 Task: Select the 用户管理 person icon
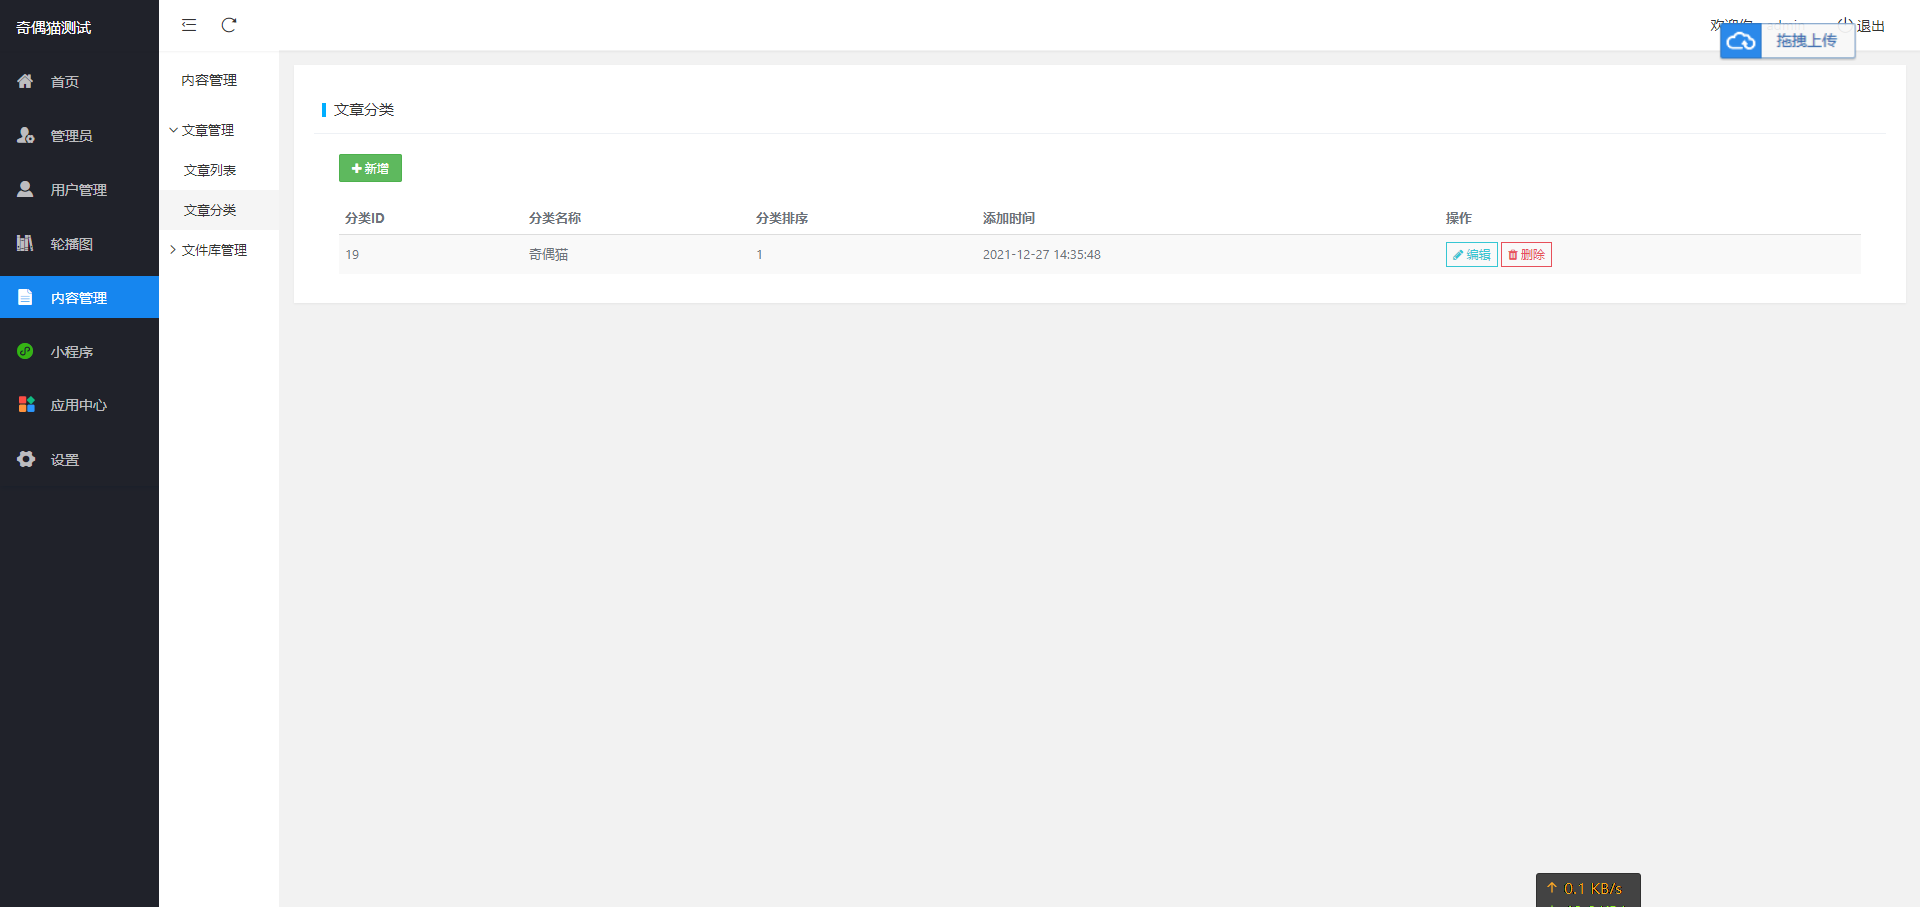(26, 189)
